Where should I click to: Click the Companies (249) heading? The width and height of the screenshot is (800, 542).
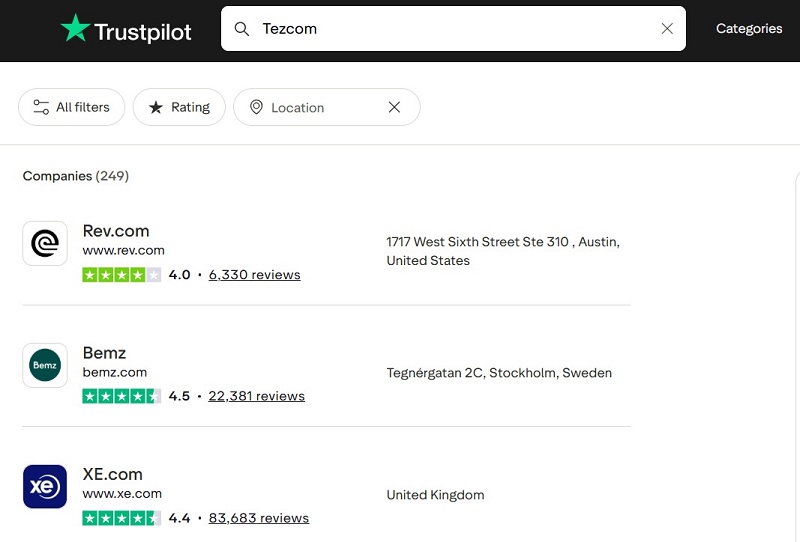(76, 176)
